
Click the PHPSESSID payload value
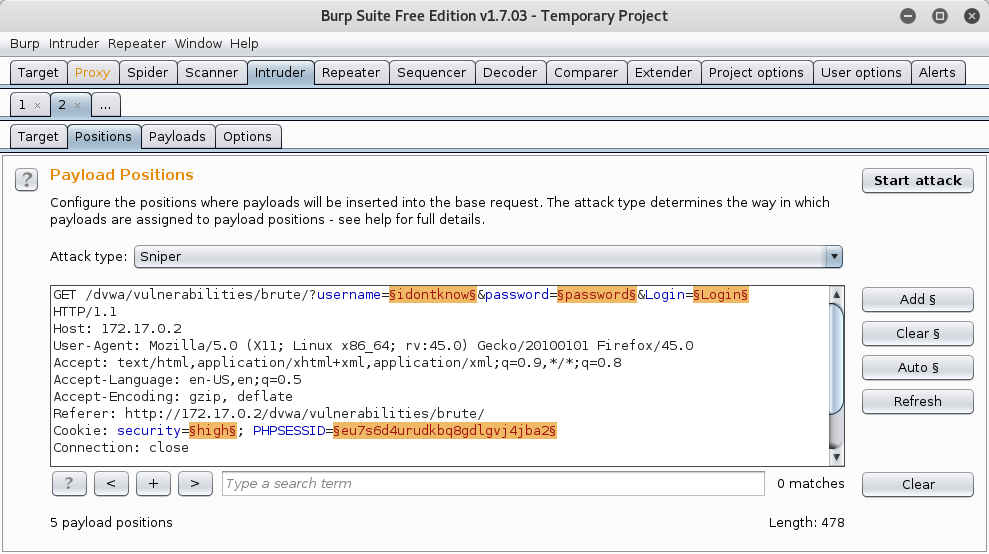tap(445, 430)
